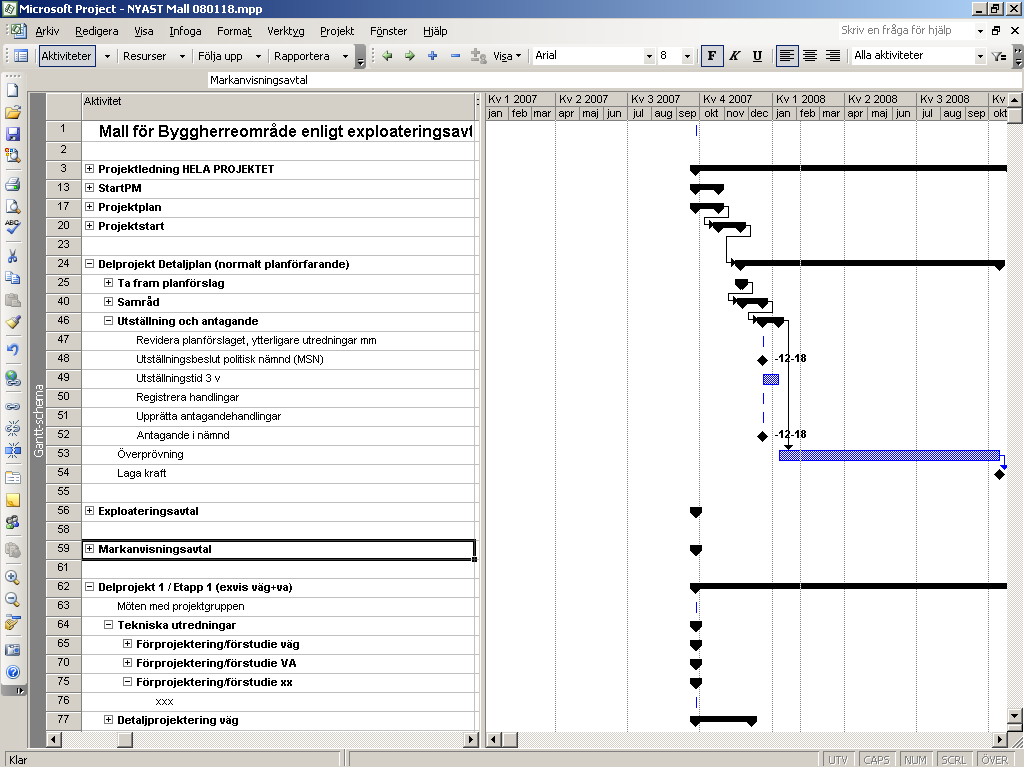Open the font size dropdown
1024x768 pixels.
(x=687, y=56)
